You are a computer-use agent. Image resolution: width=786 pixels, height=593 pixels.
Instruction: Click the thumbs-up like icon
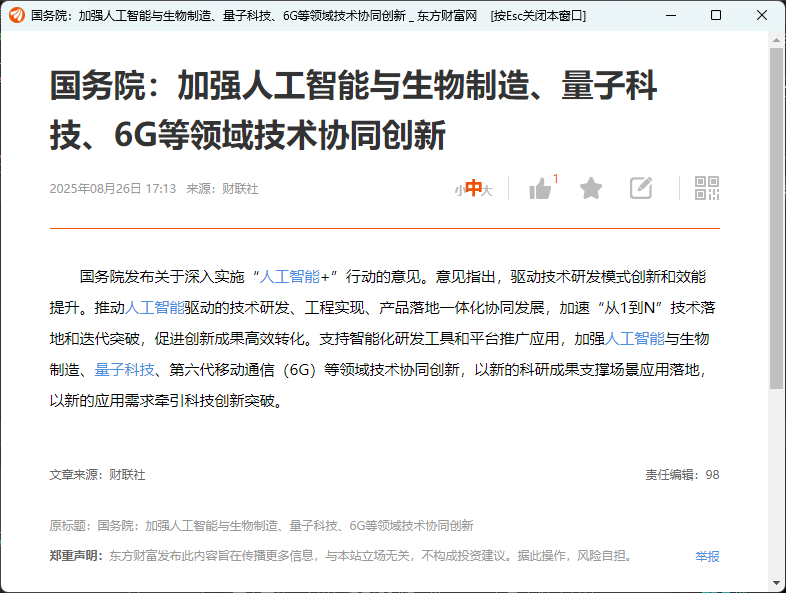pos(540,188)
